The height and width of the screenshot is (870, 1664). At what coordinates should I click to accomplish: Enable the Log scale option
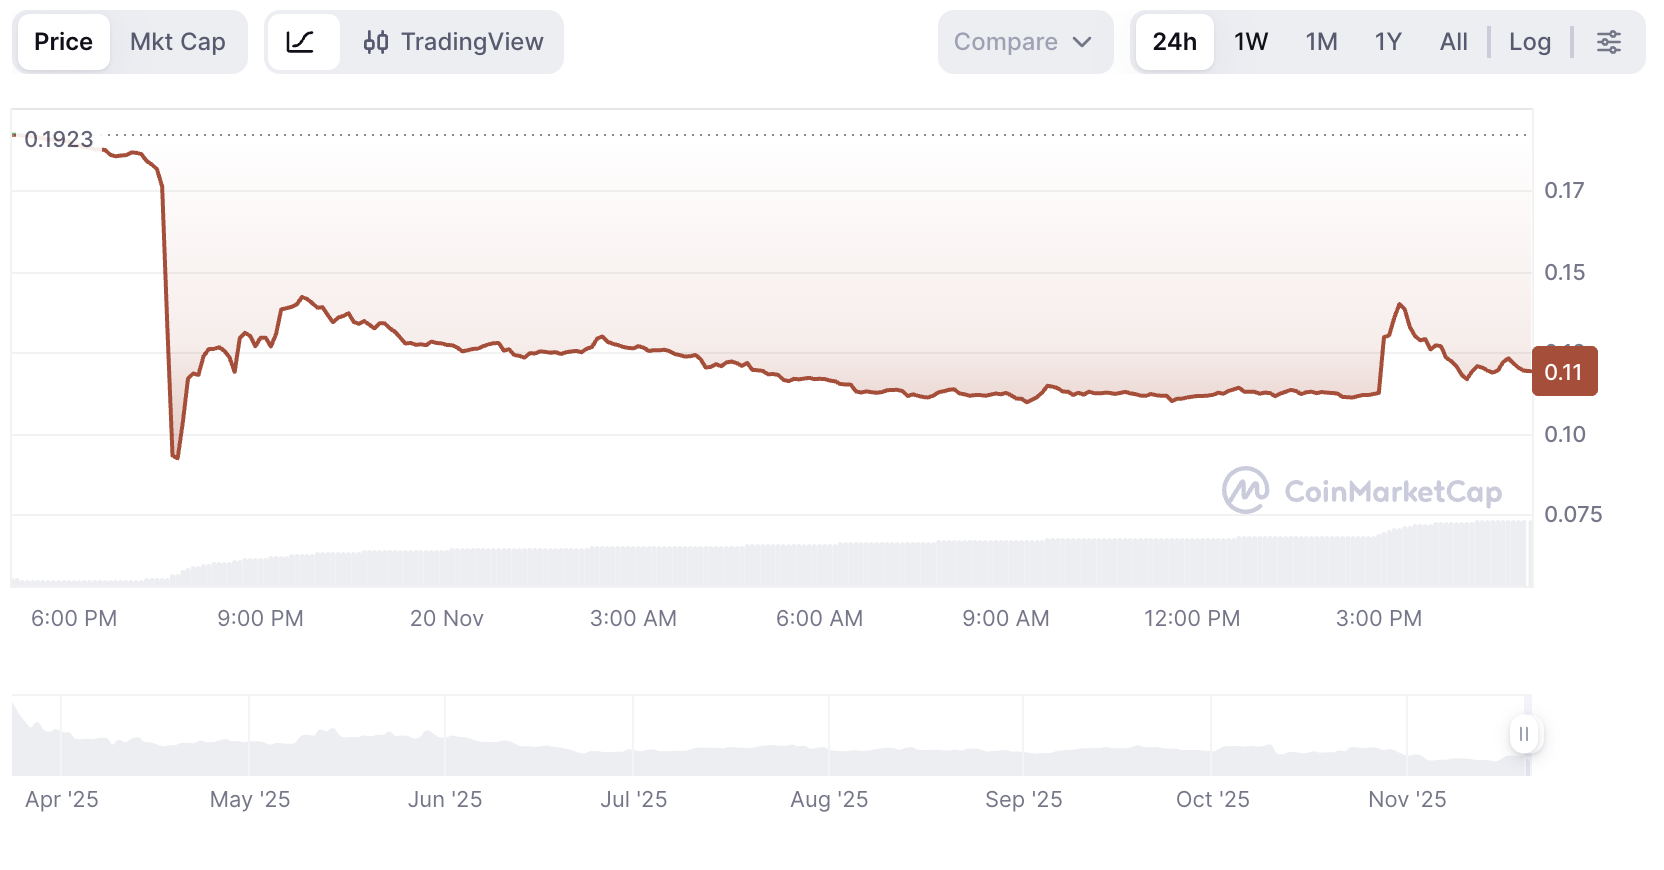1530,41
